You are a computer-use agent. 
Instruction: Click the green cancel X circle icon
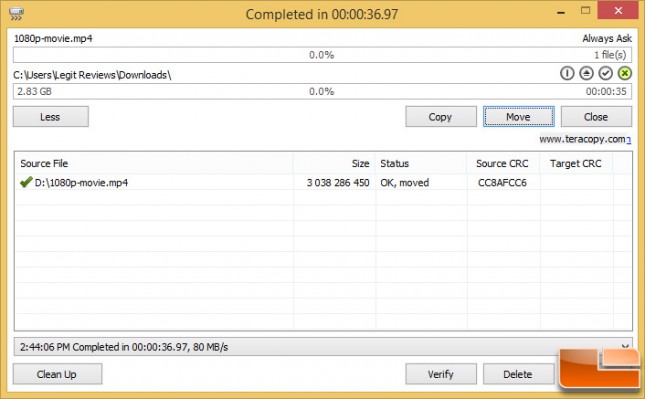(x=624, y=73)
